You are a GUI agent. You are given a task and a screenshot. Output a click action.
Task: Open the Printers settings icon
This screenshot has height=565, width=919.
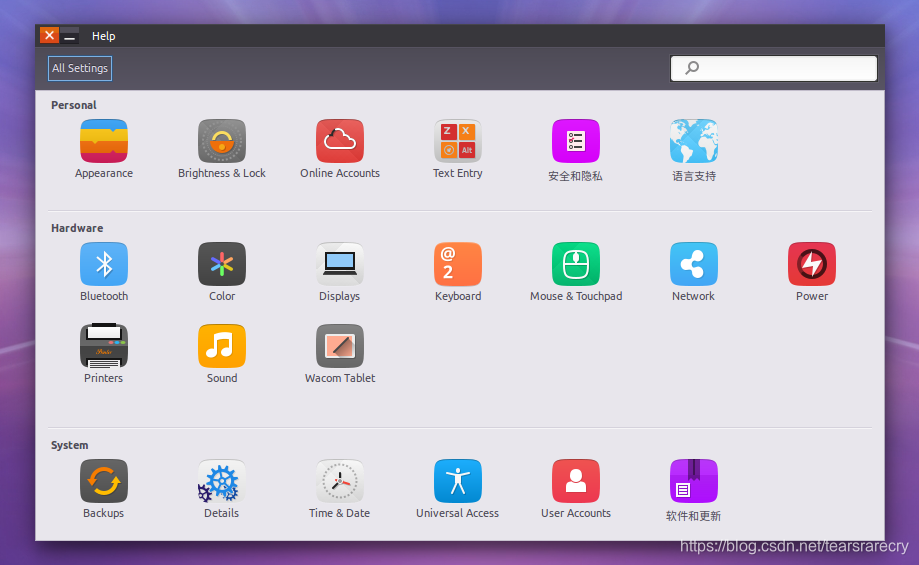click(x=104, y=346)
